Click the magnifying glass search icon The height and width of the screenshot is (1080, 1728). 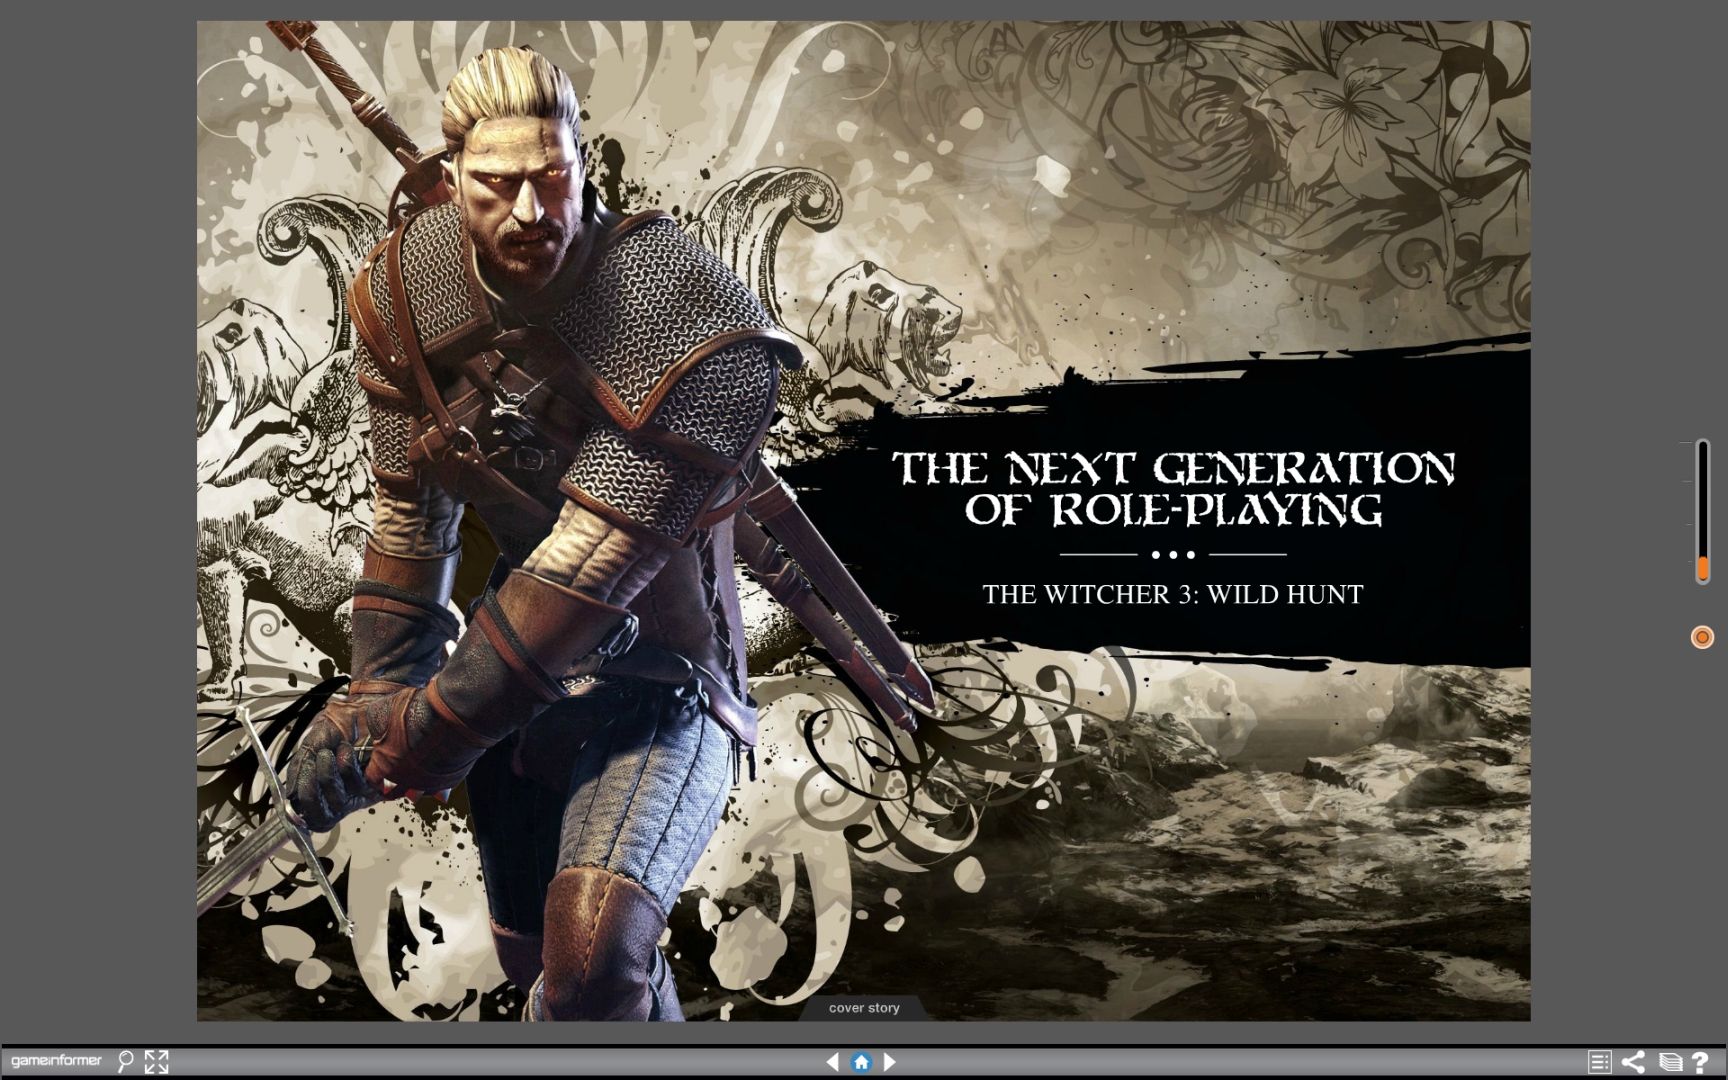click(x=125, y=1061)
